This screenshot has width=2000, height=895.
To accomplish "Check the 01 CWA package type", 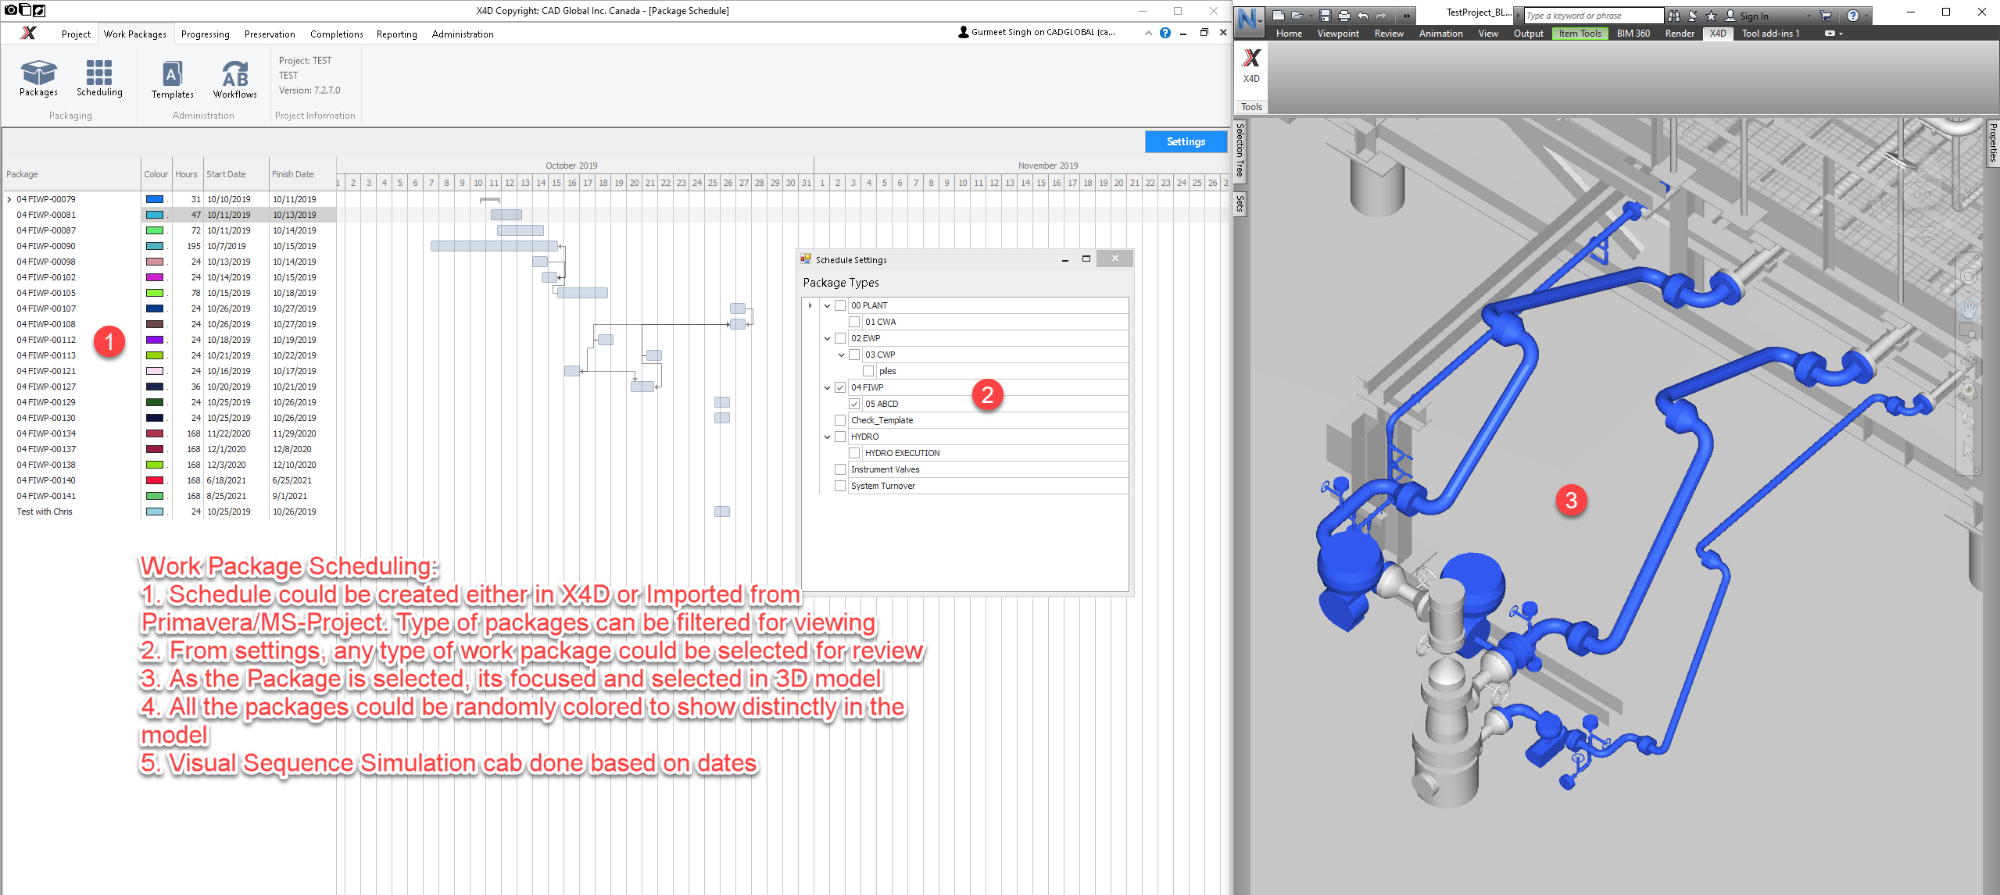I will tap(855, 322).
